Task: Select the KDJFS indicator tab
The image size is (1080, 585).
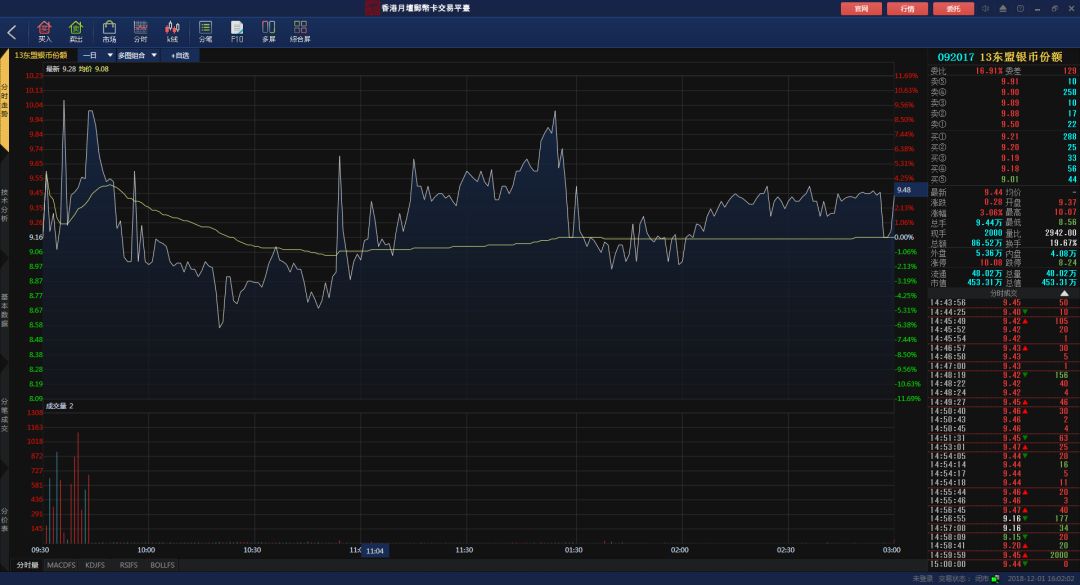Action: coord(95,565)
